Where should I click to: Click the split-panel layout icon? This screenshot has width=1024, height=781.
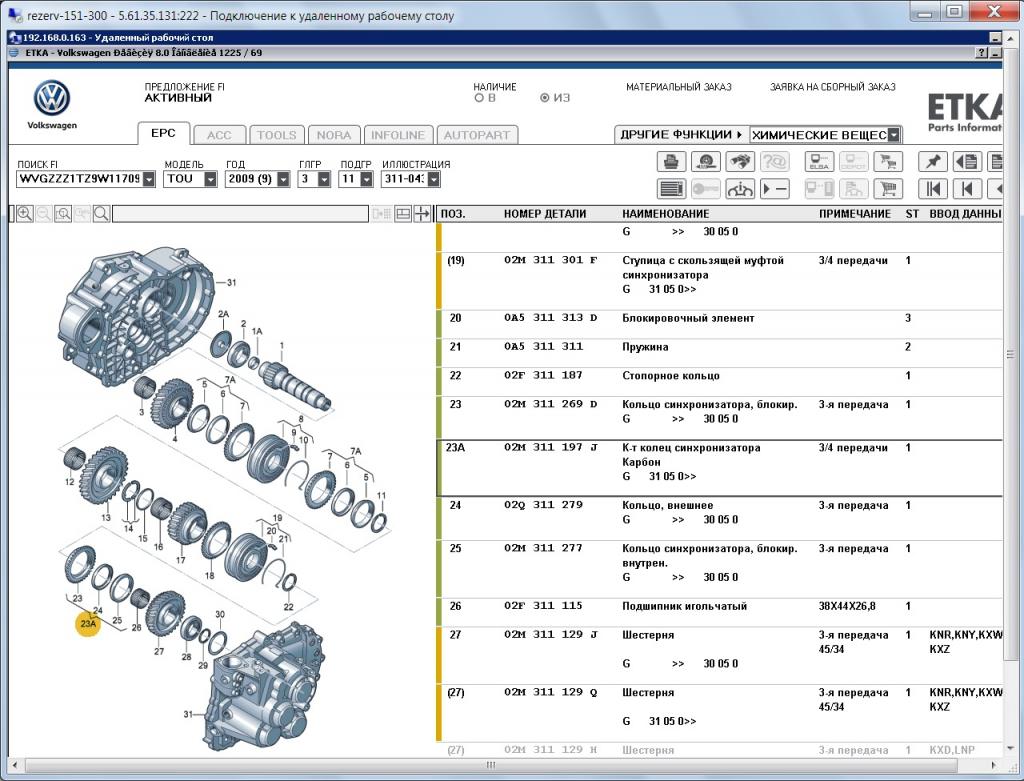[403, 214]
